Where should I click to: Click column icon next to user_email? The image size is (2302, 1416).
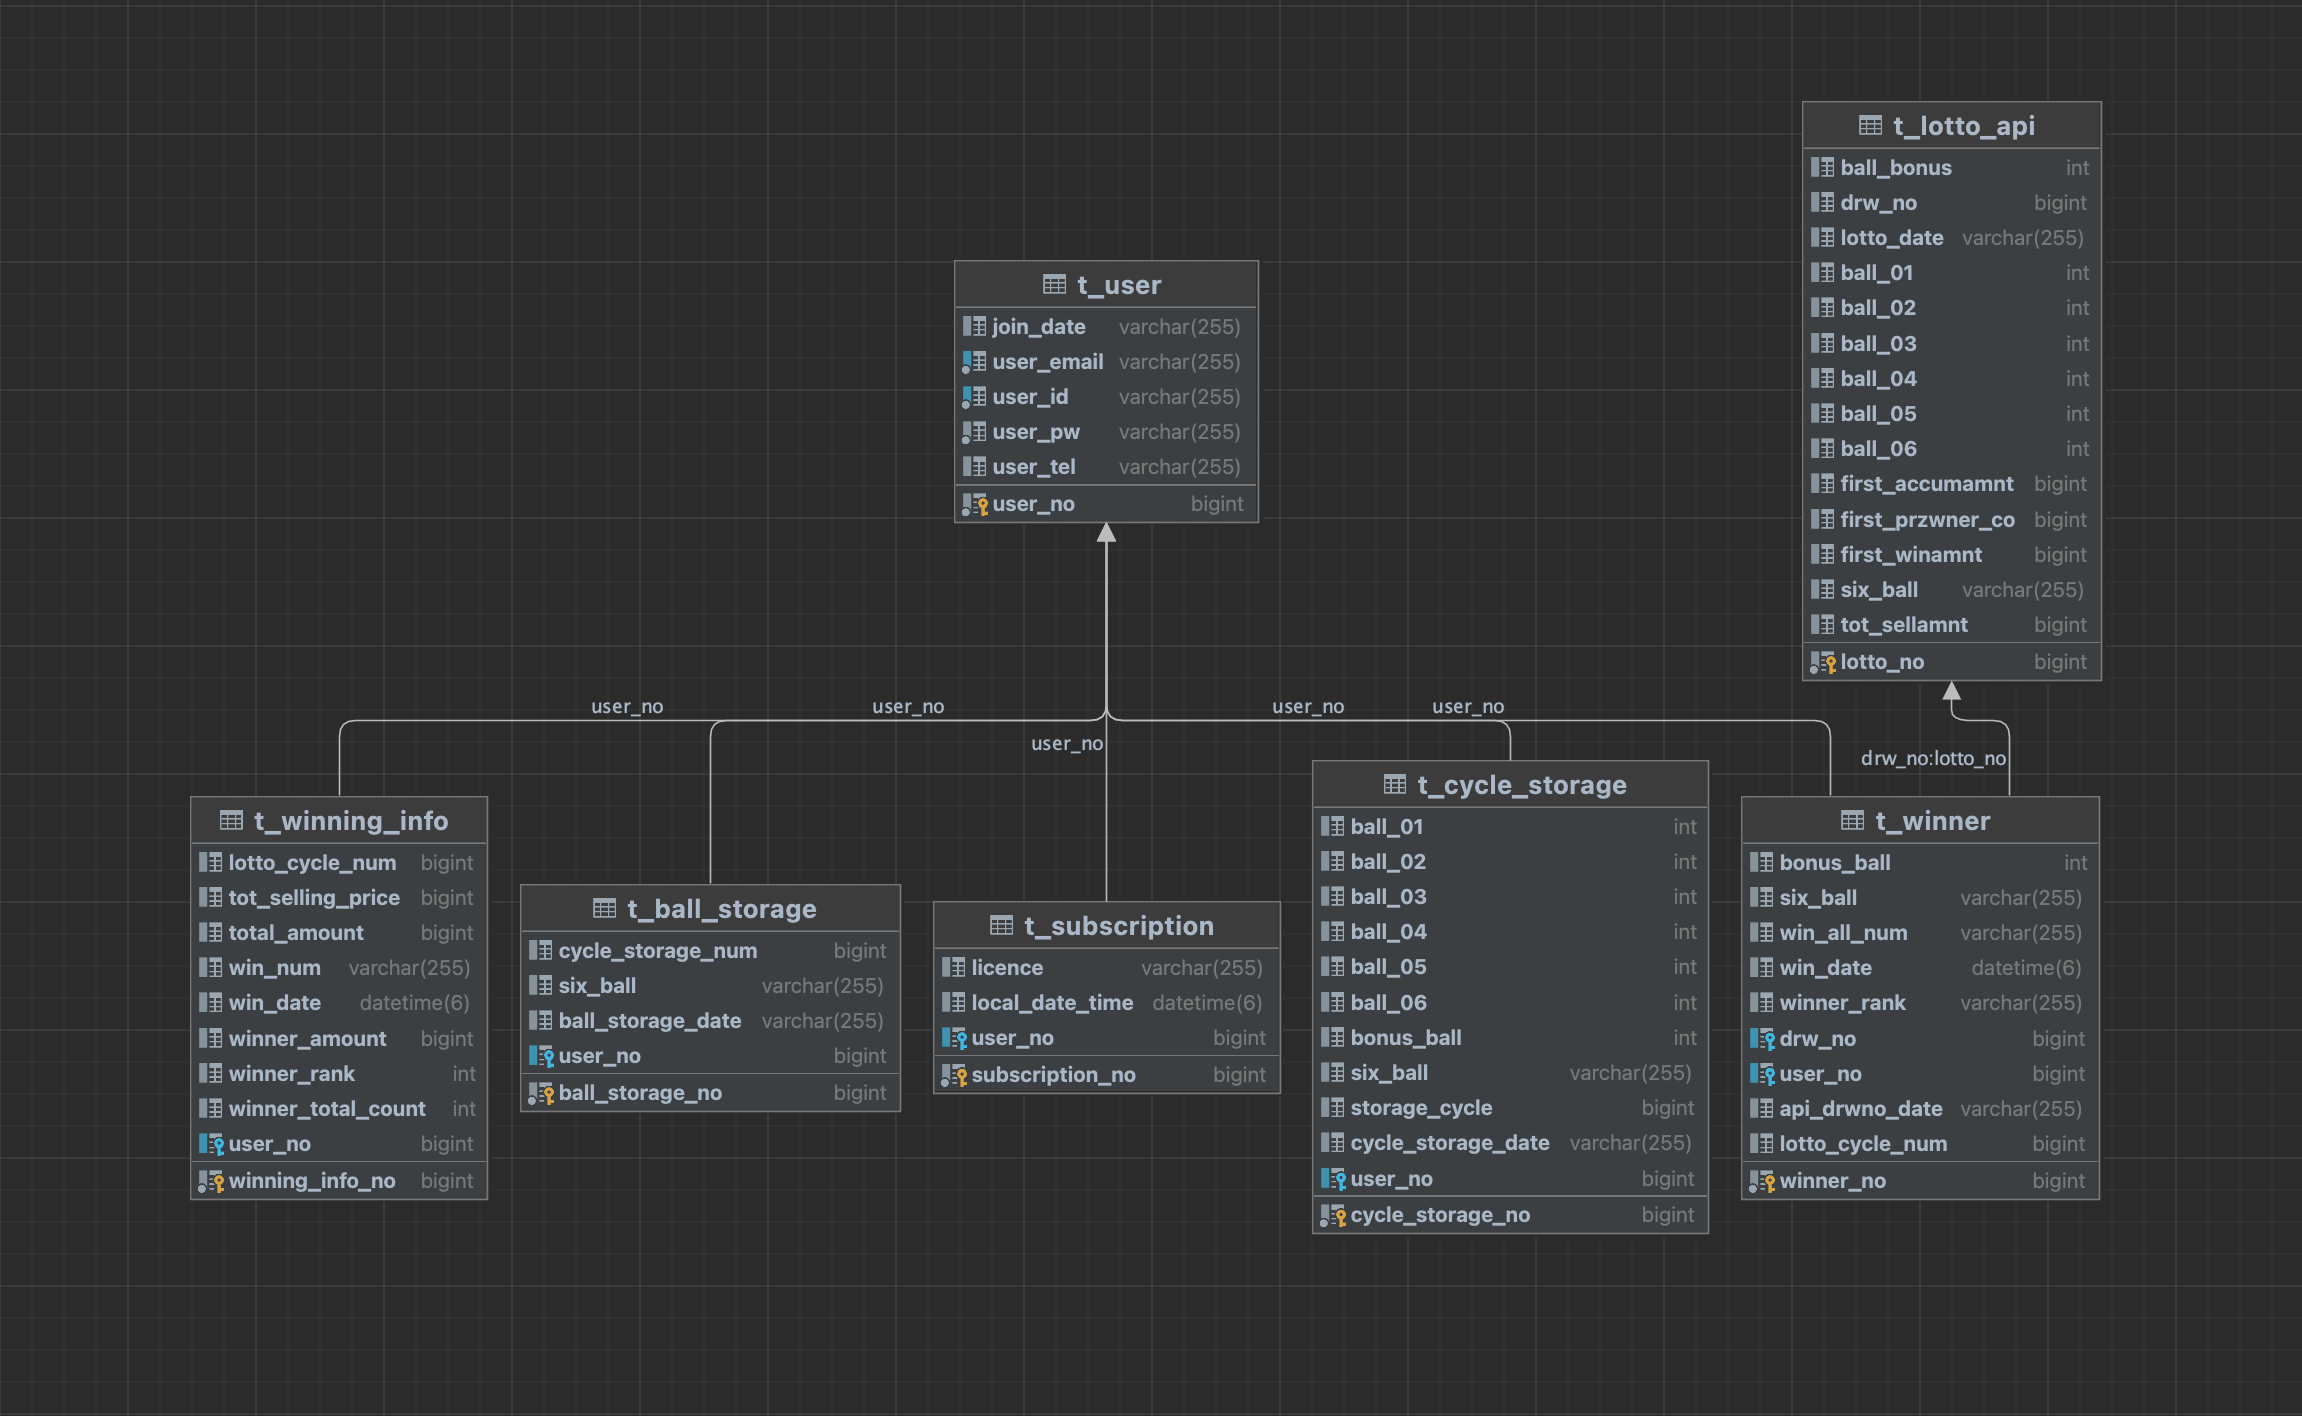[x=975, y=362]
